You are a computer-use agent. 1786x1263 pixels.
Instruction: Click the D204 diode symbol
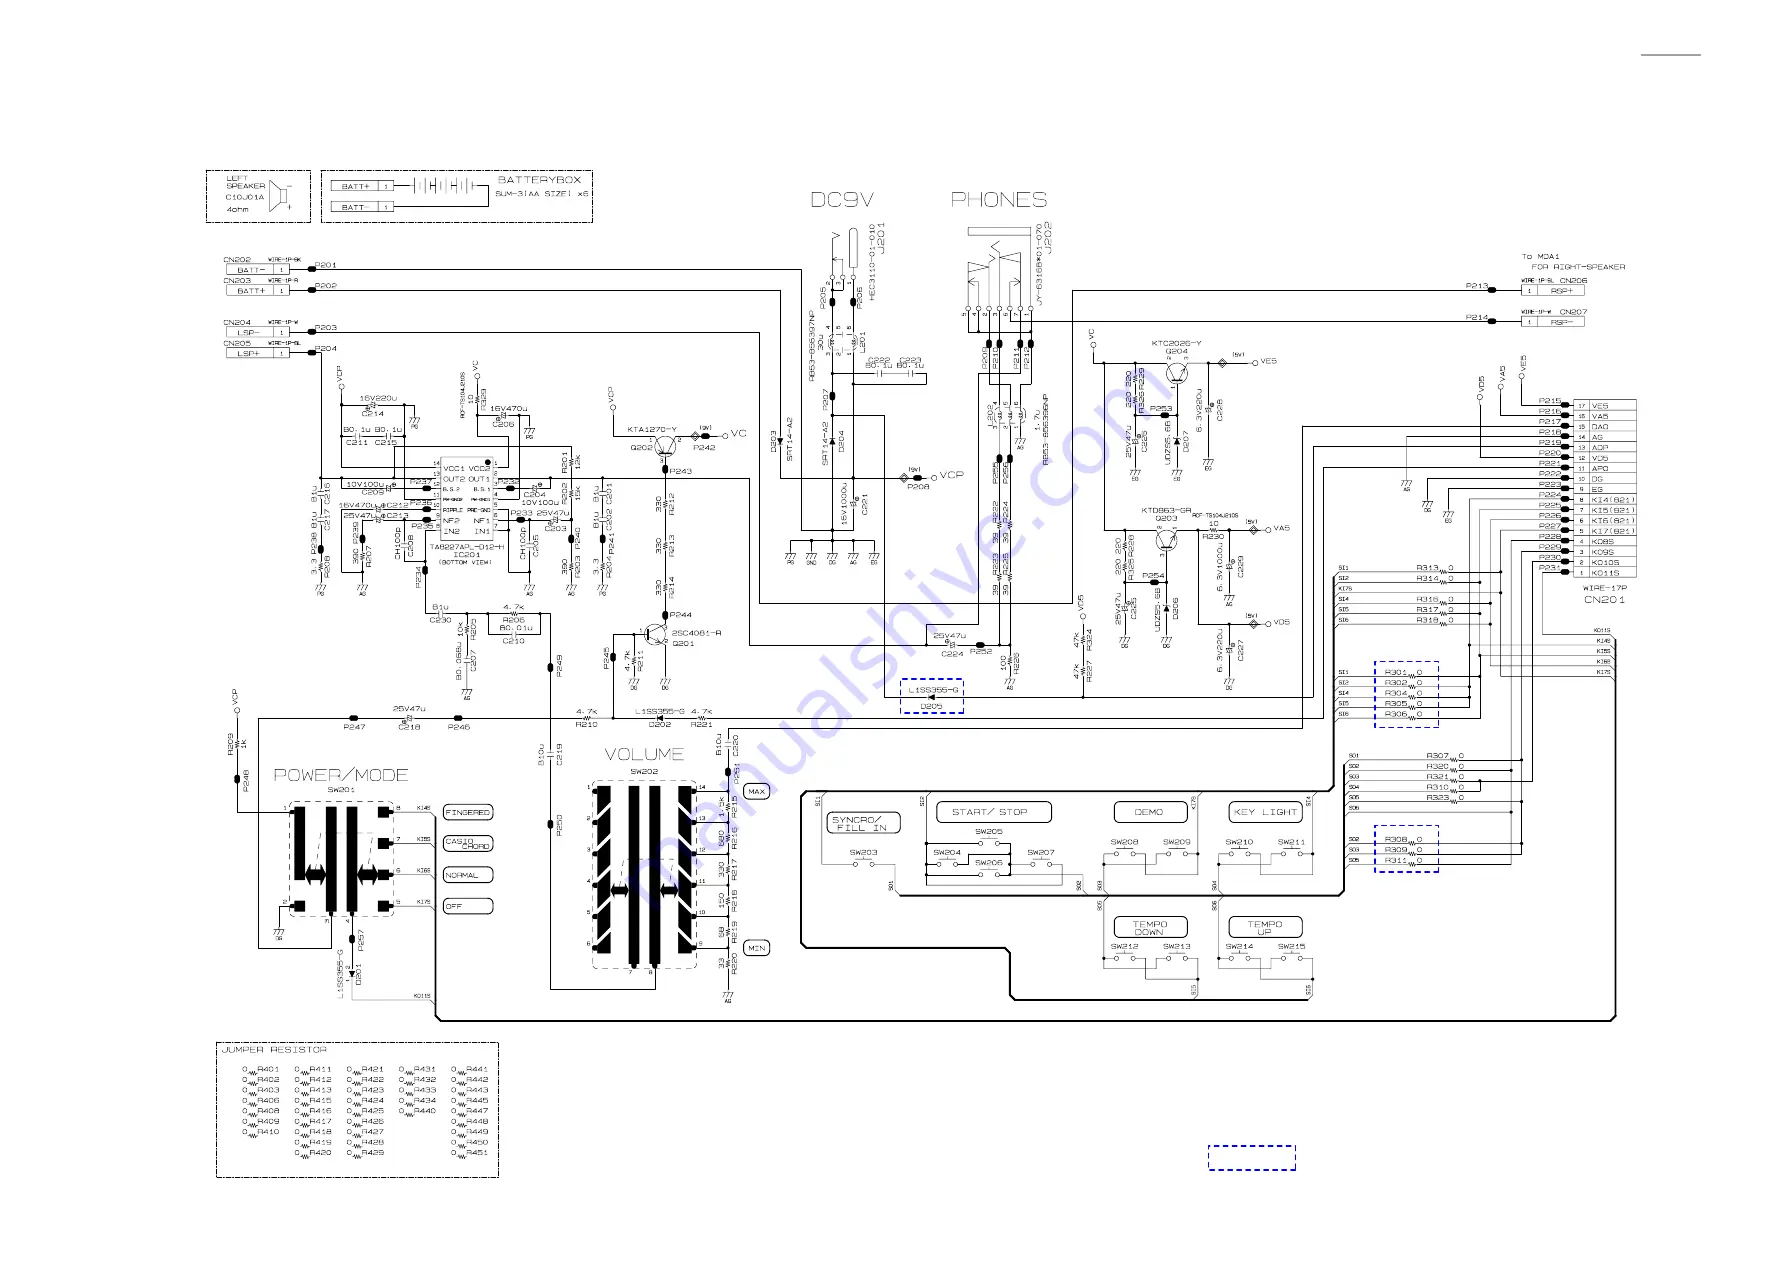click(x=832, y=439)
